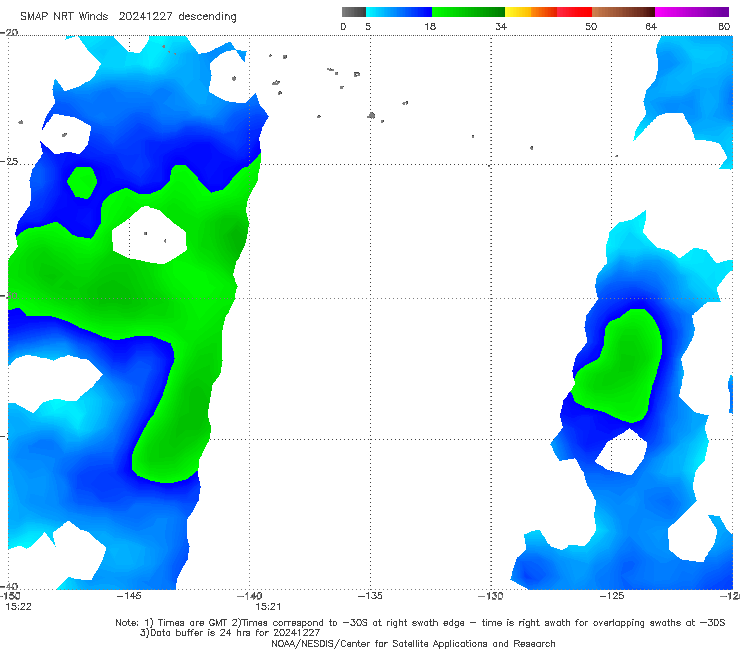Click the '-25' latitude axis label

(9, 161)
